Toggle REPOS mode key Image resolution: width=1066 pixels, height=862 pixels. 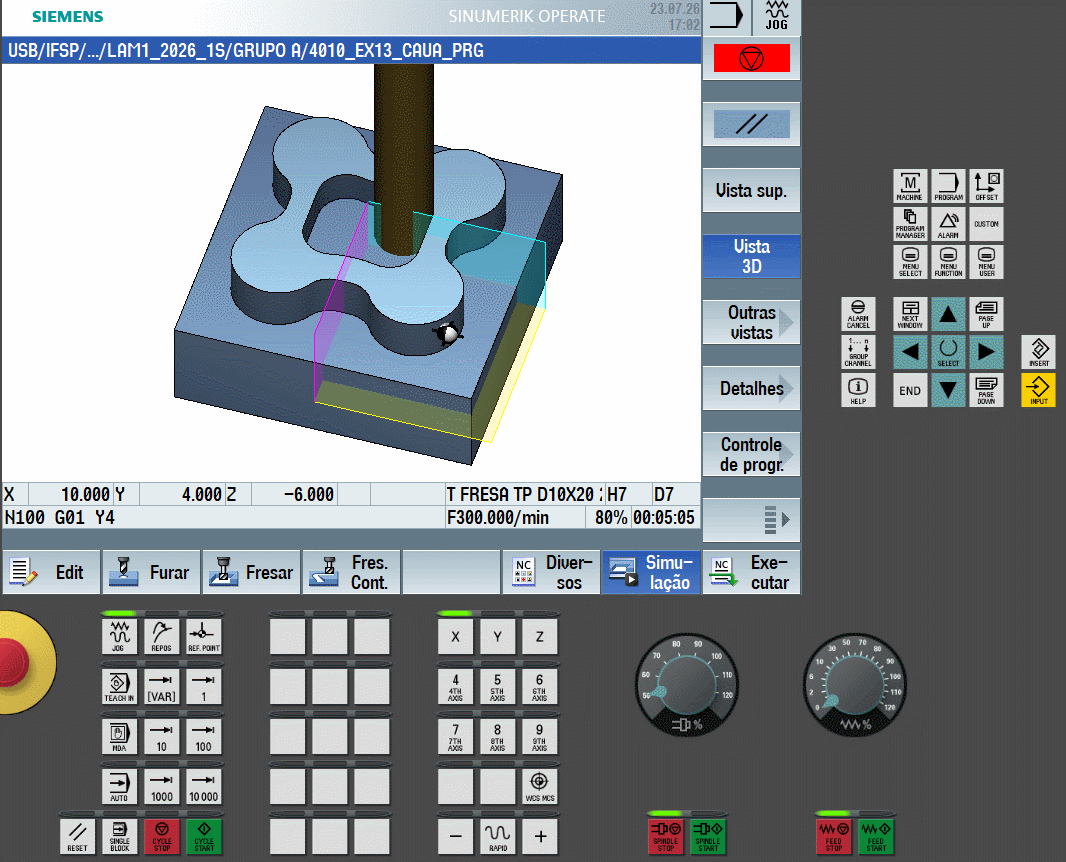pos(161,636)
